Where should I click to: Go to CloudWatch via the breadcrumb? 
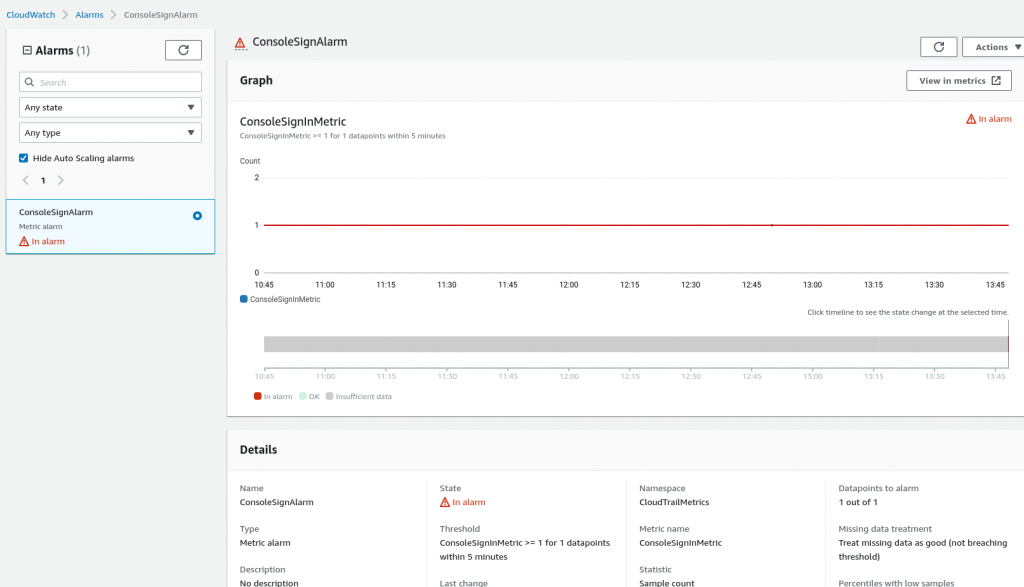coord(30,15)
